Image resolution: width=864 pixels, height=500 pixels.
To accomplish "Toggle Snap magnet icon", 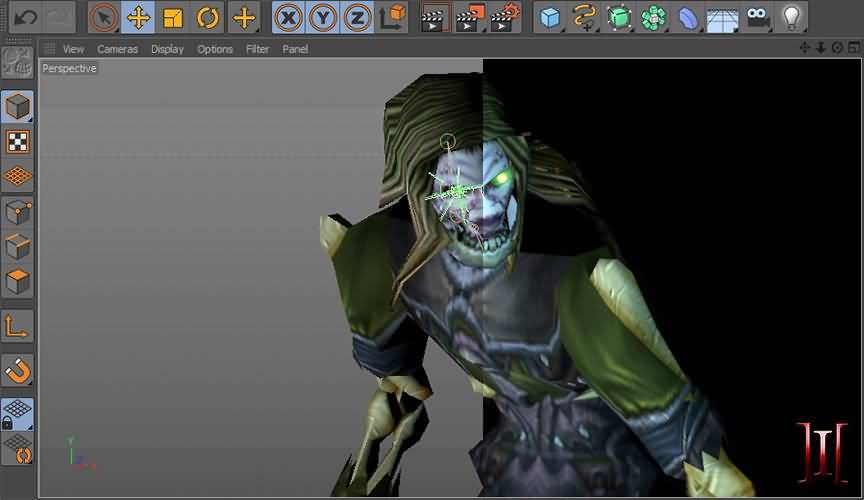I will [17, 370].
